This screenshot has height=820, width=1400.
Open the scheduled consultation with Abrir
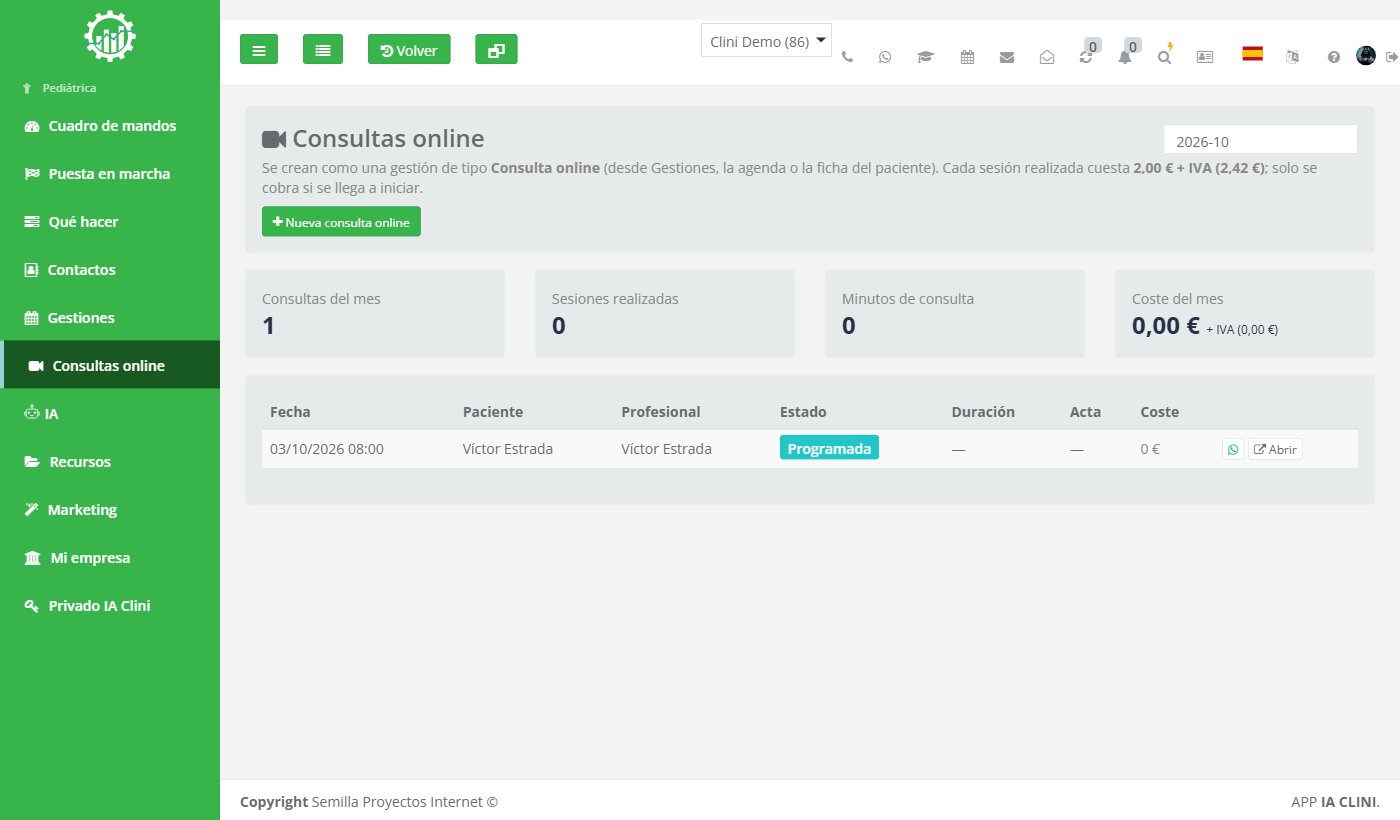pyautogui.click(x=1275, y=450)
